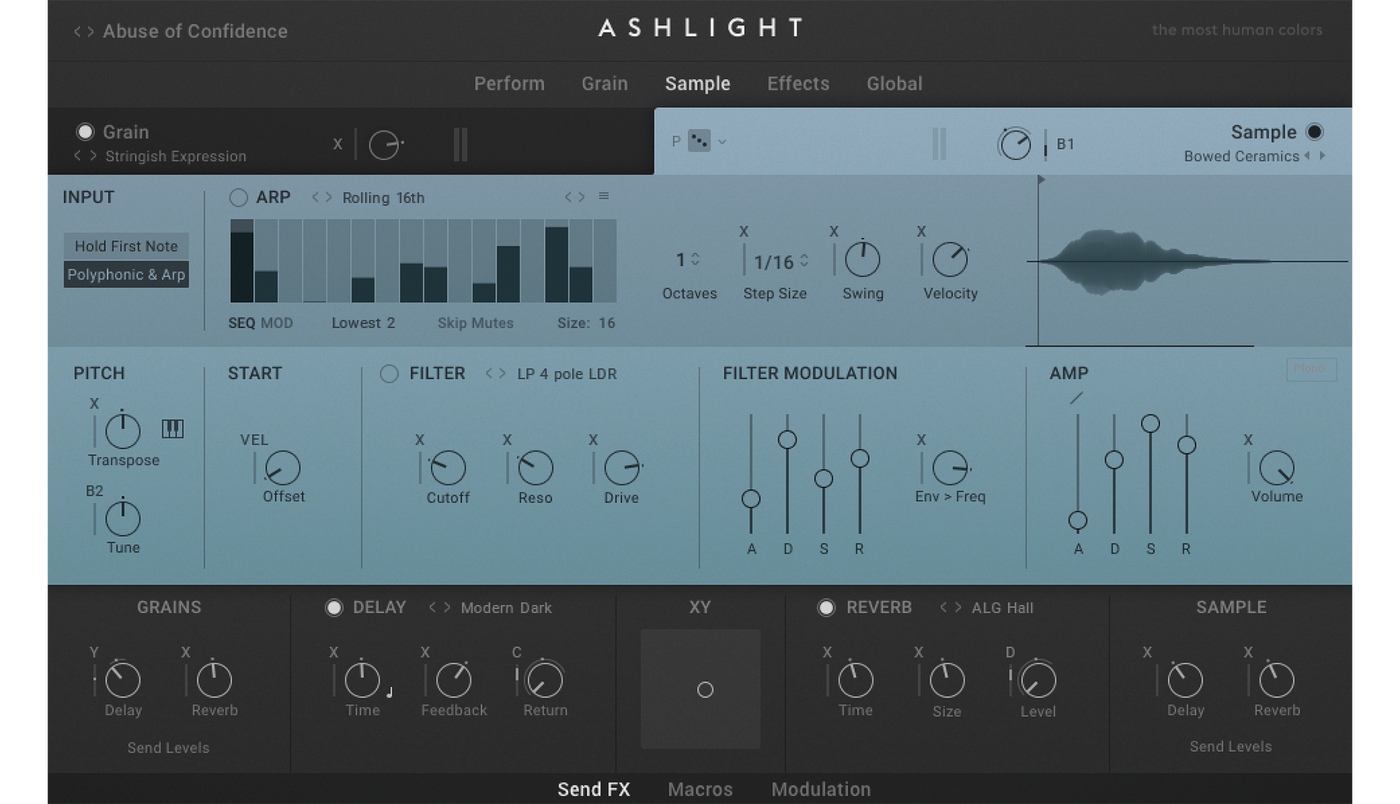Click the Hold First Note button
Image resolution: width=1400 pixels, height=804 pixels.
point(126,246)
